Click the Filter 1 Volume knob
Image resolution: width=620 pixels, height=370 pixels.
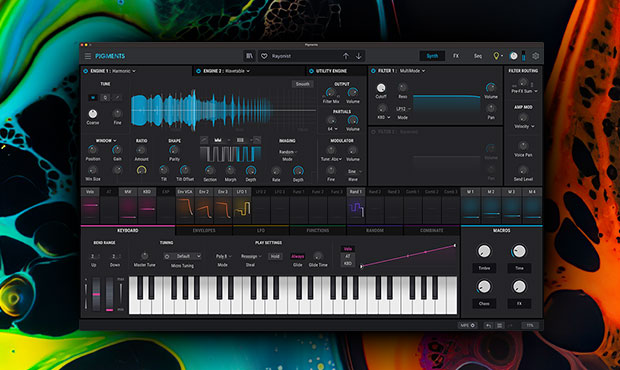[491, 88]
